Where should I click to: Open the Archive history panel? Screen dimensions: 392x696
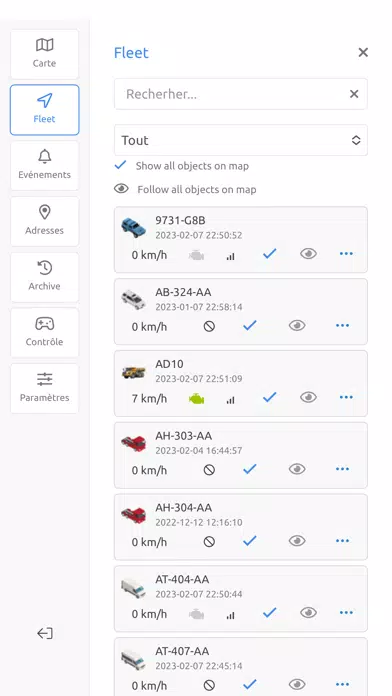[x=44, y=277]
